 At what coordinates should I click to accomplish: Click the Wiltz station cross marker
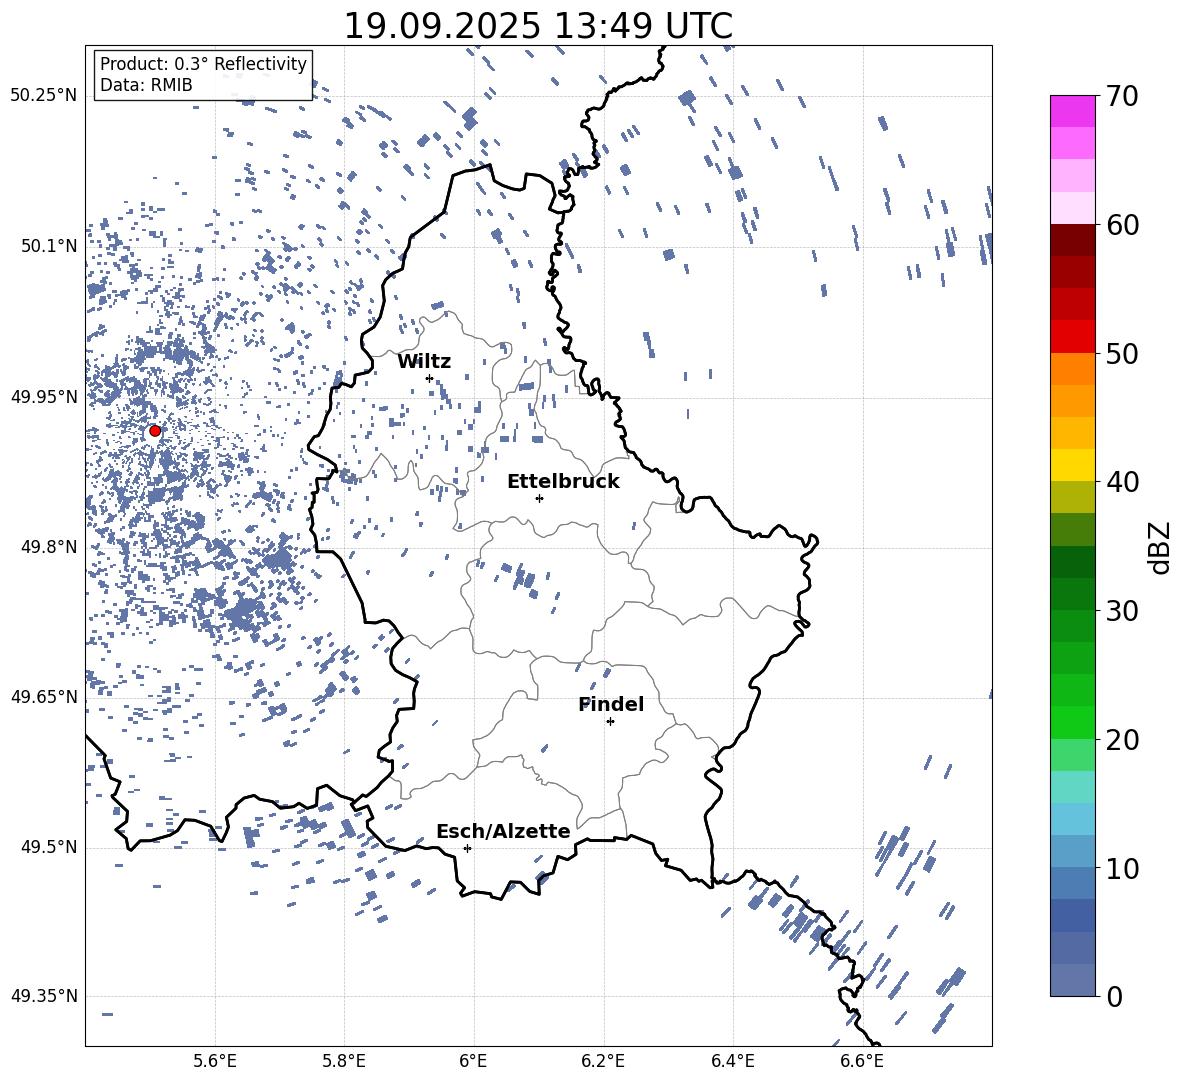429,378
